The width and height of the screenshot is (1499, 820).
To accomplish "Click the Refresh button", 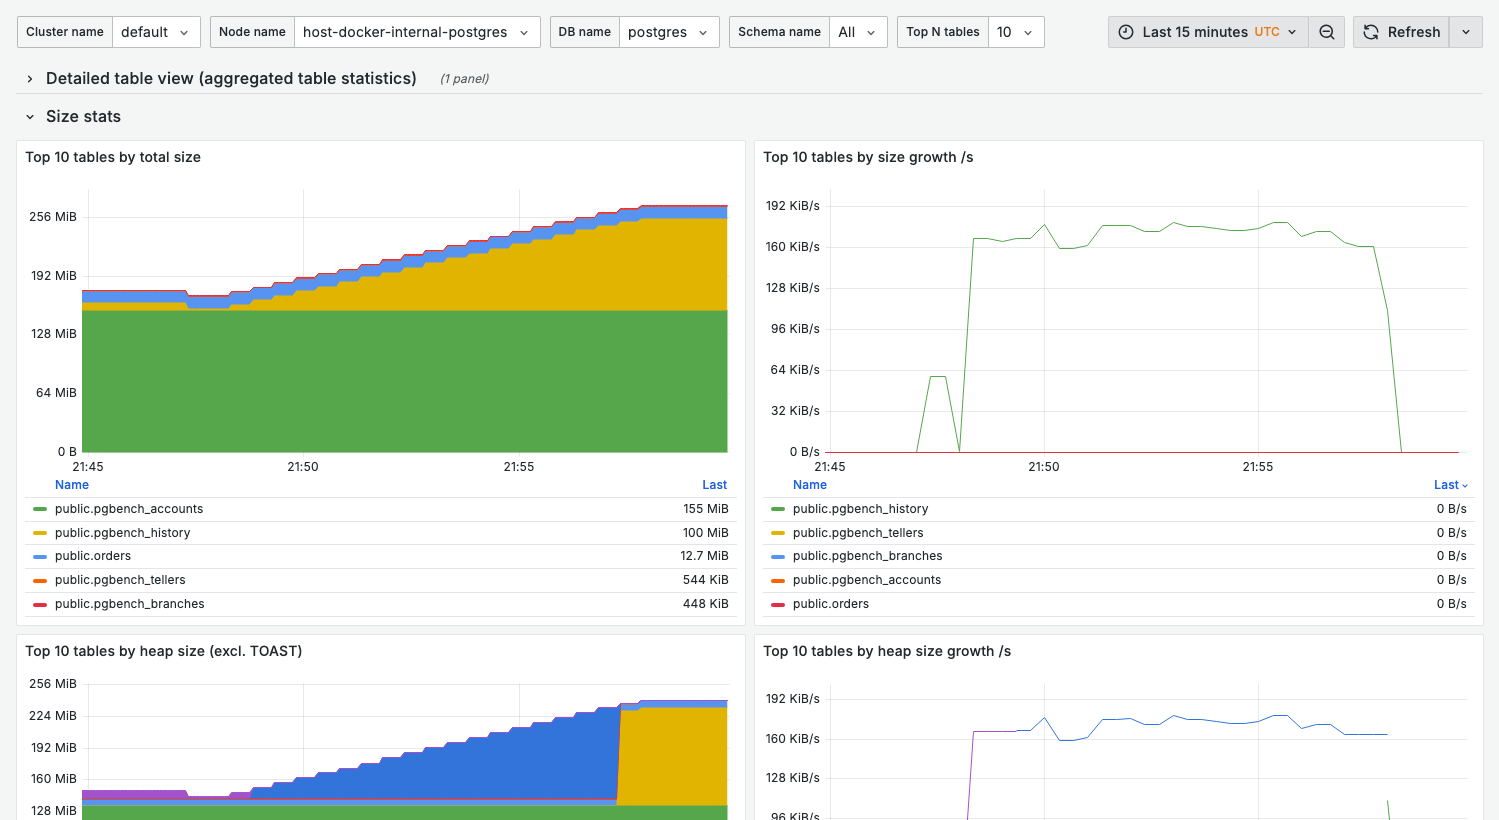I will [x=1400, y=31].
